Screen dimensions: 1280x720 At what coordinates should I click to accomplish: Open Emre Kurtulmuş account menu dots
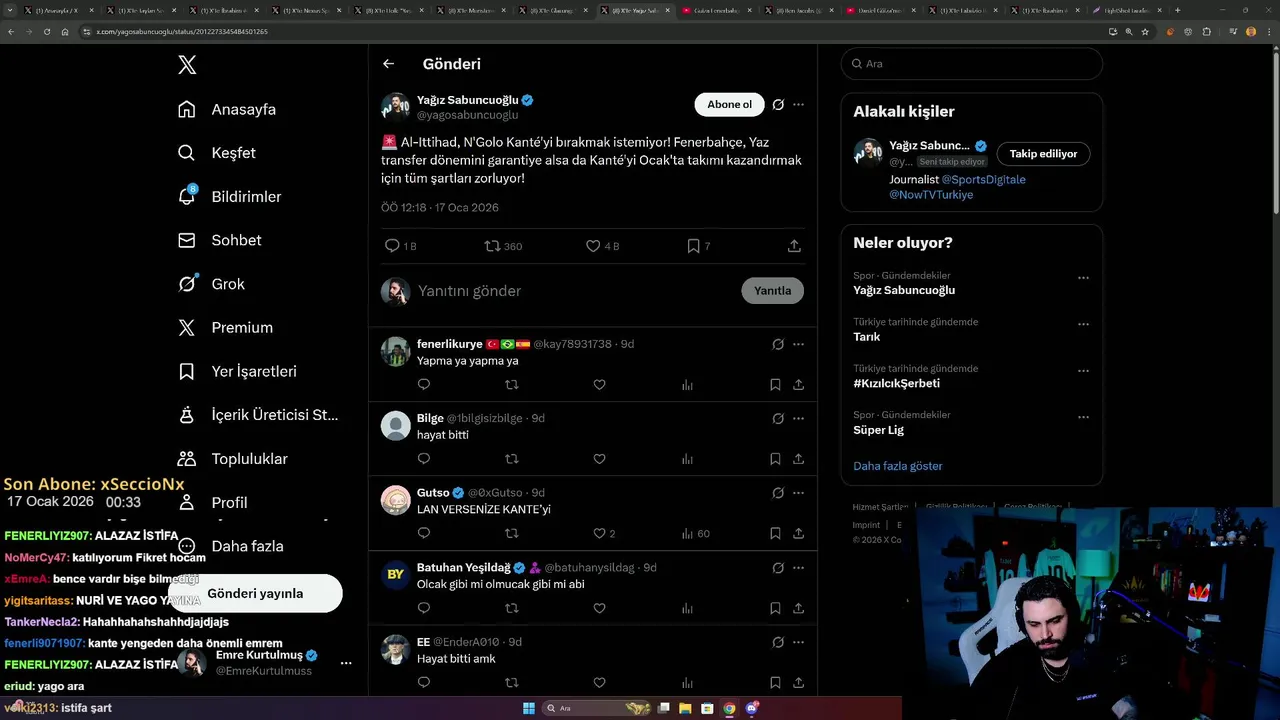click(346, 663)
